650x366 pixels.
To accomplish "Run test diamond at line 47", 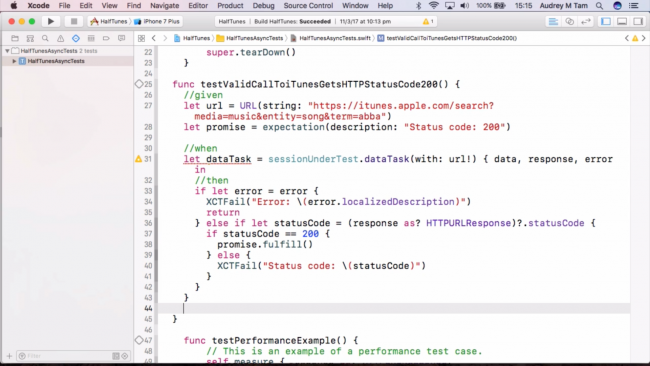I will (139, 340).
